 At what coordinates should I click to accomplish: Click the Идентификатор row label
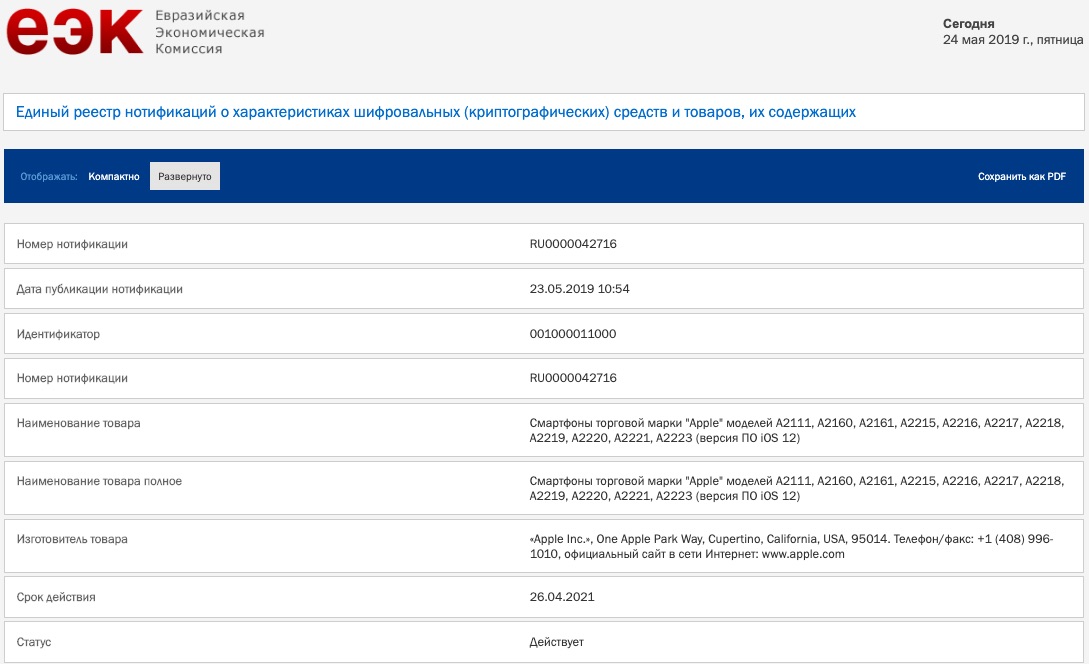coord(58,334)
